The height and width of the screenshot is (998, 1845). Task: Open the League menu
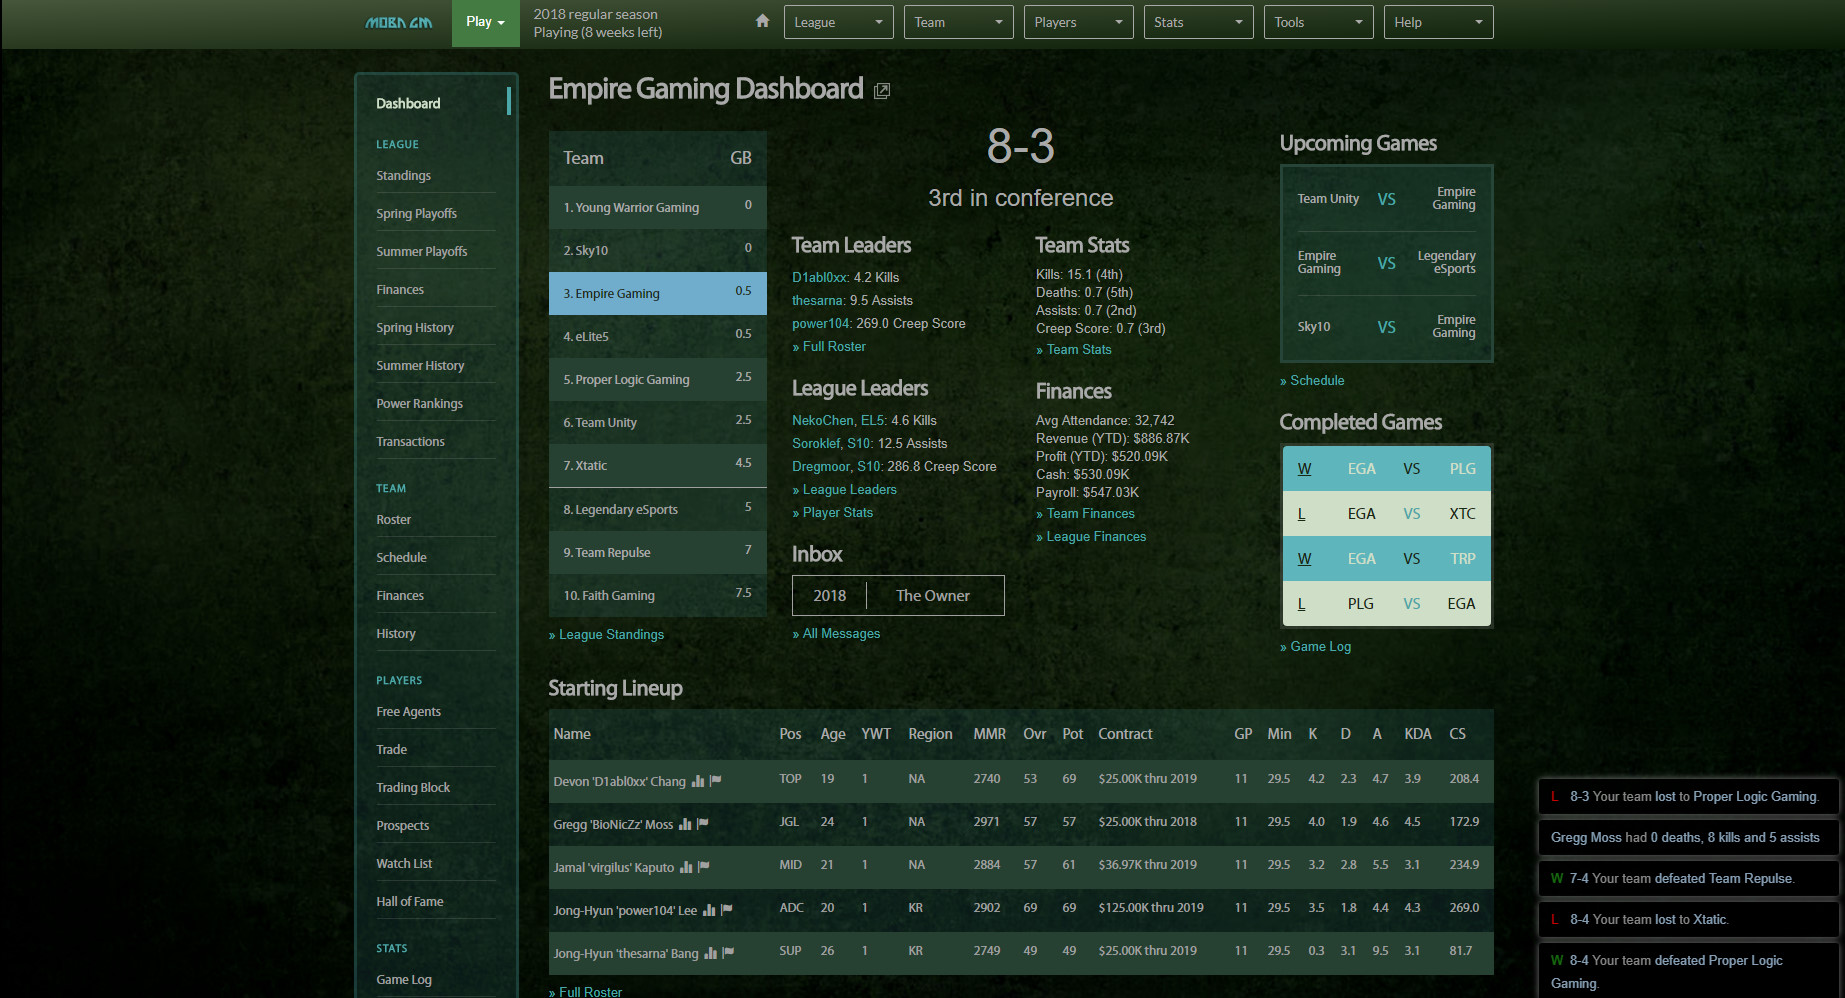(x=838, y=21)
